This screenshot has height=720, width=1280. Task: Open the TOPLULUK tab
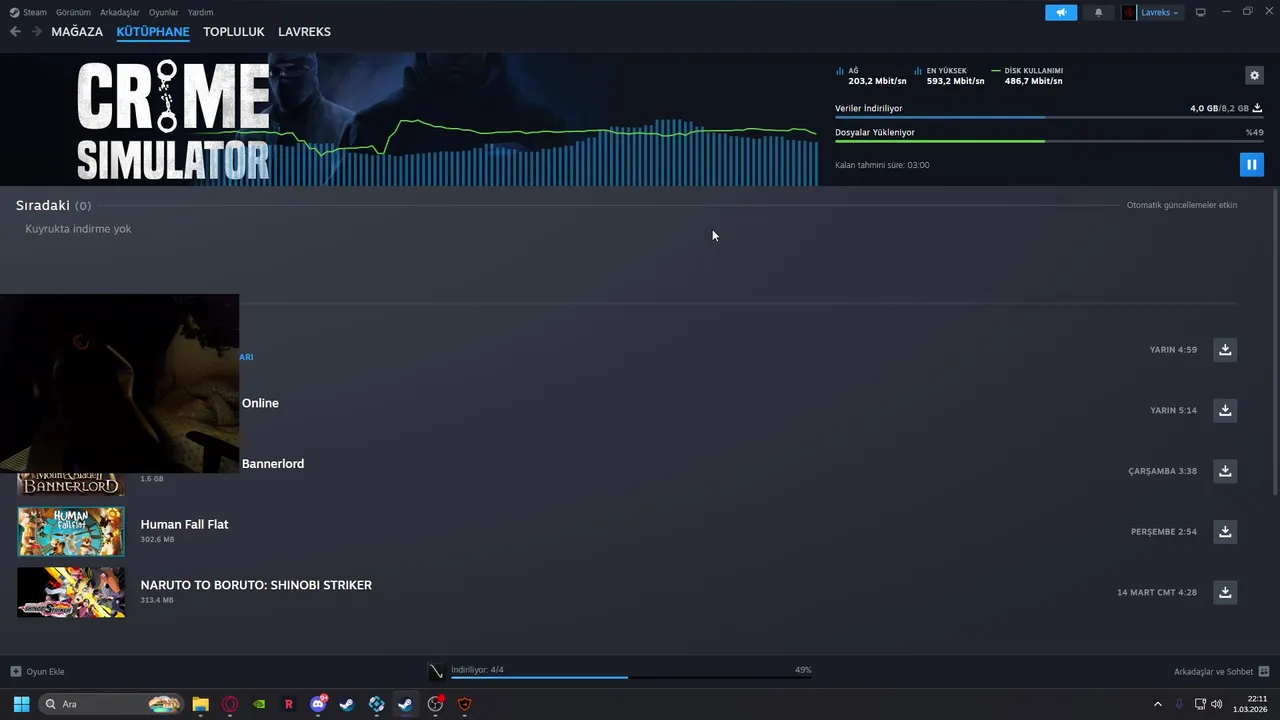tap(234, 32)
